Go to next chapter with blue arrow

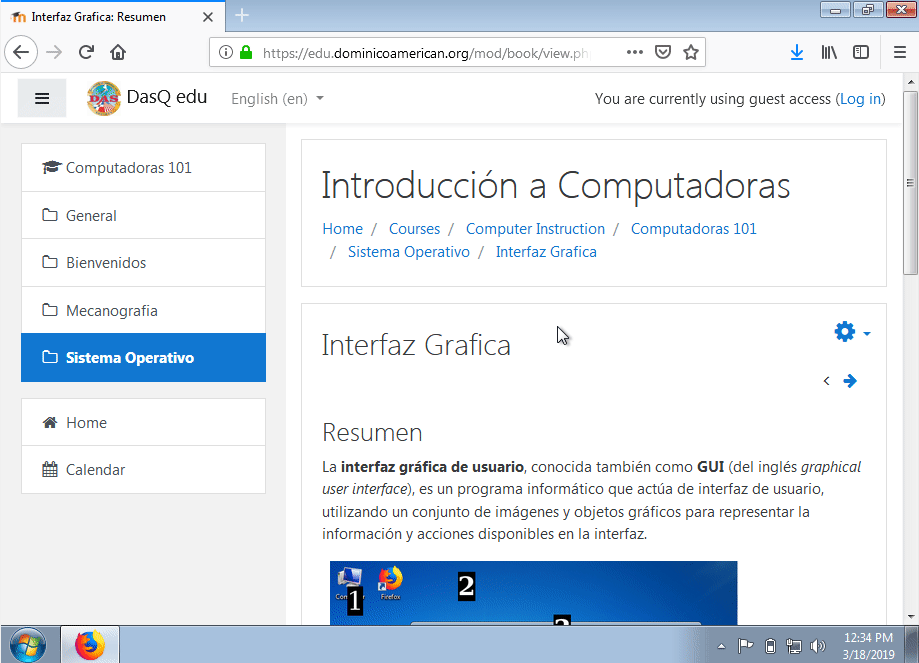(x=850, y=381)
